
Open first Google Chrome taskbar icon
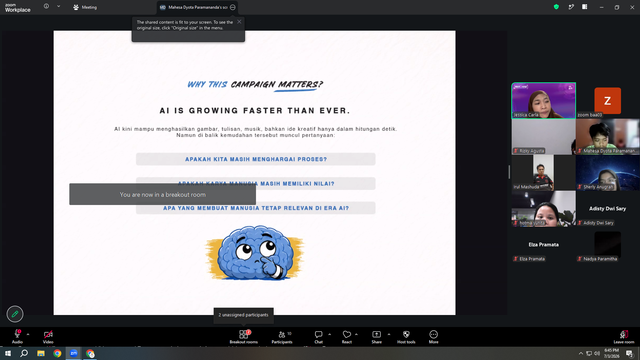[x=57, y=353]
